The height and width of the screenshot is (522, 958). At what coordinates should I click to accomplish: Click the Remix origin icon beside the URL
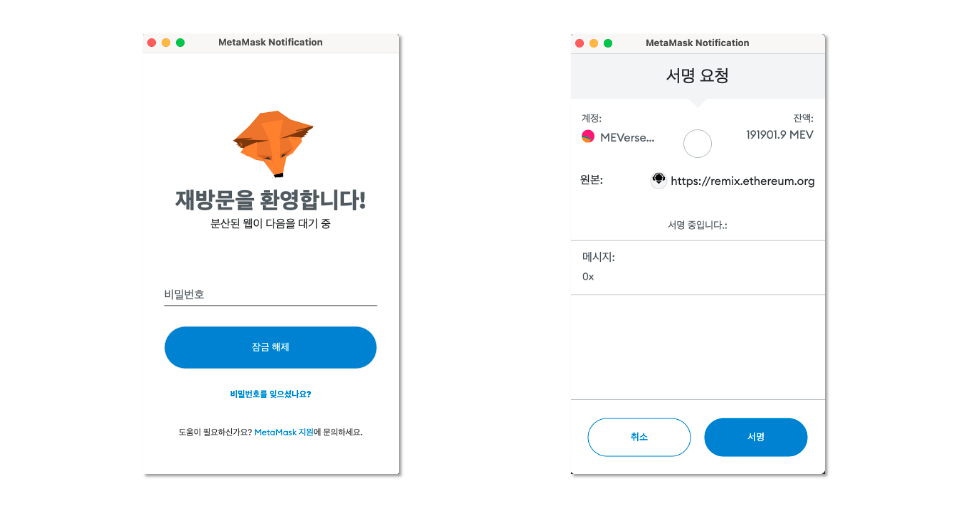(x=658, y=180)
